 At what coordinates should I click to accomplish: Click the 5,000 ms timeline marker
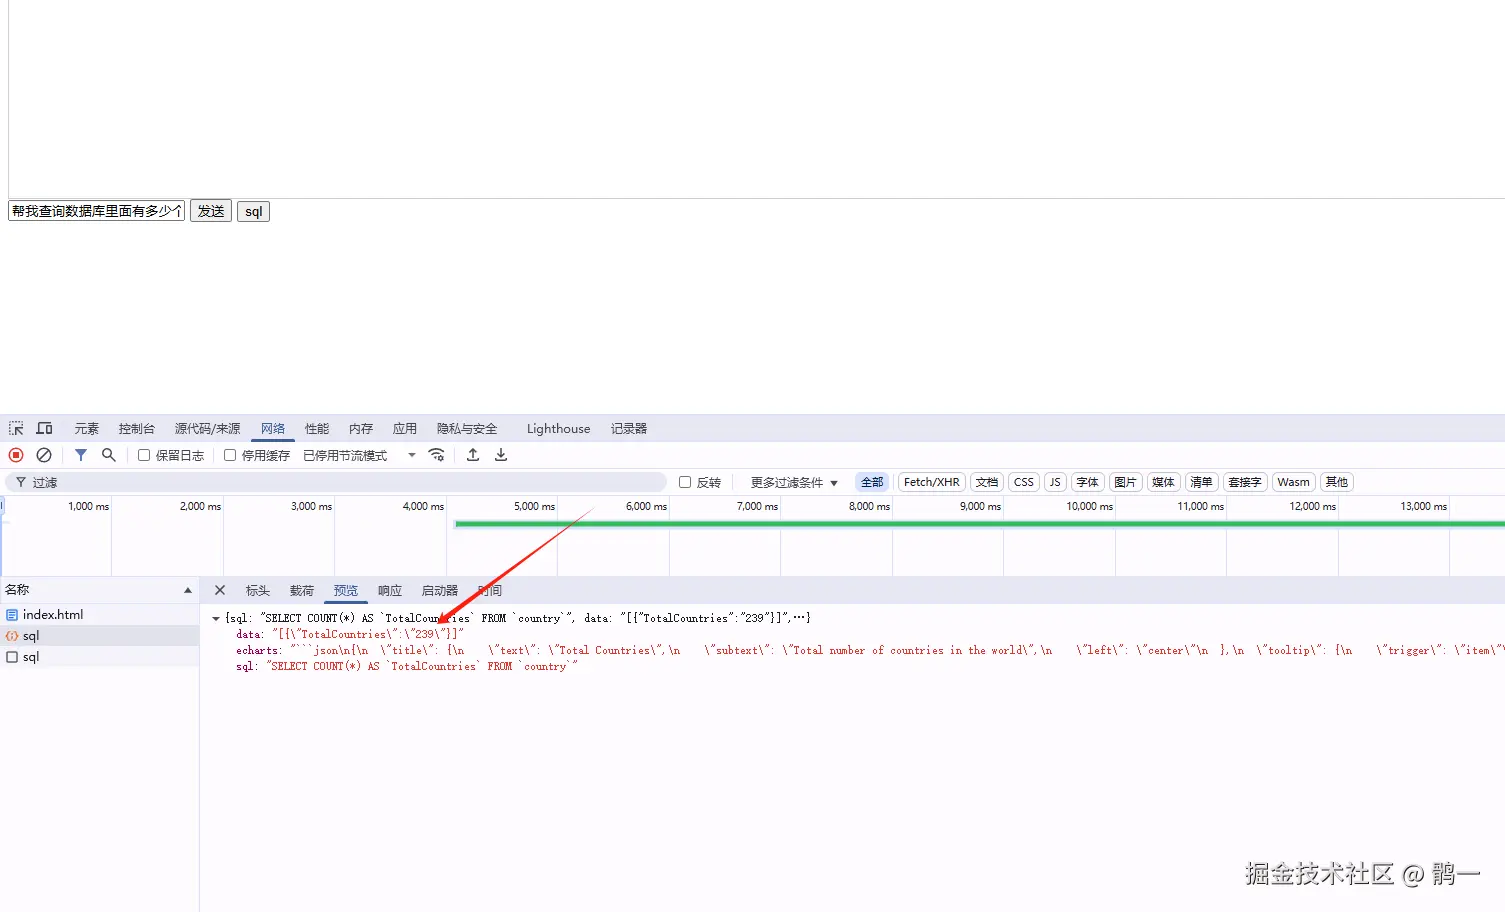[534, 506]
